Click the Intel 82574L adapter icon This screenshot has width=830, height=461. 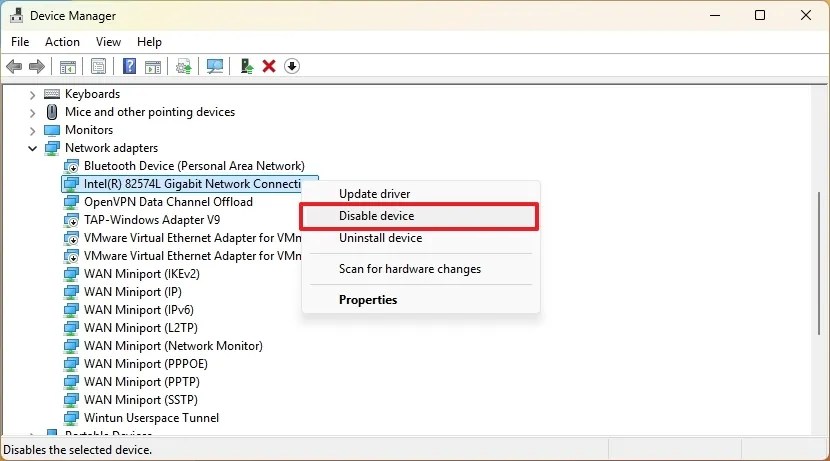[x=71, y=184]
